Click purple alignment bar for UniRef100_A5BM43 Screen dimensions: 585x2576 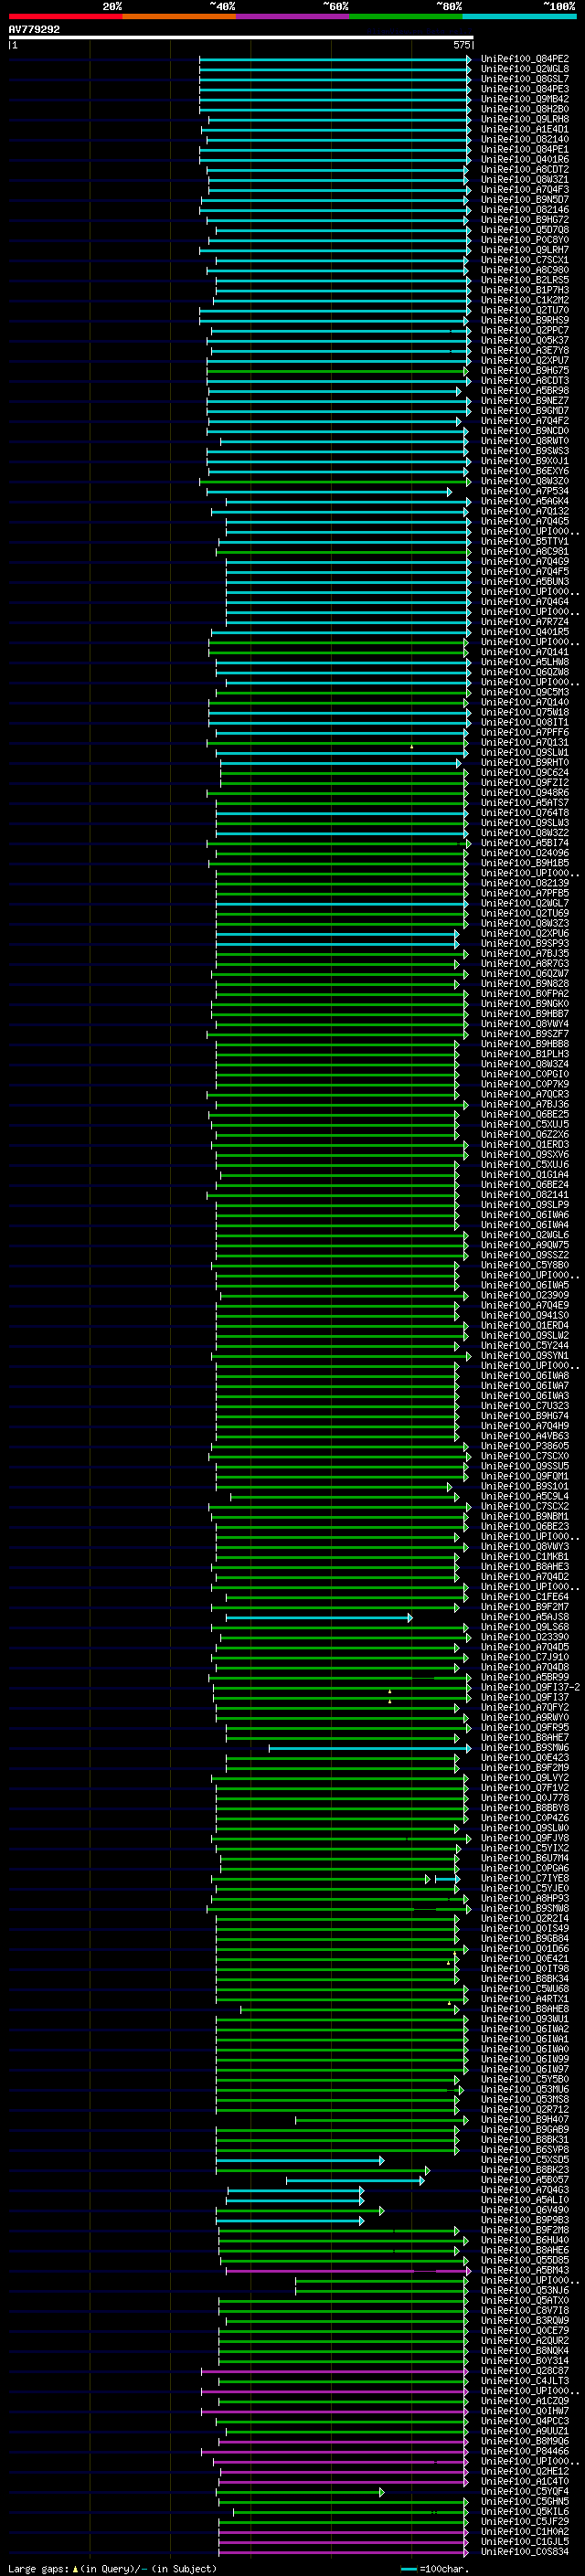pos(347,2271)
